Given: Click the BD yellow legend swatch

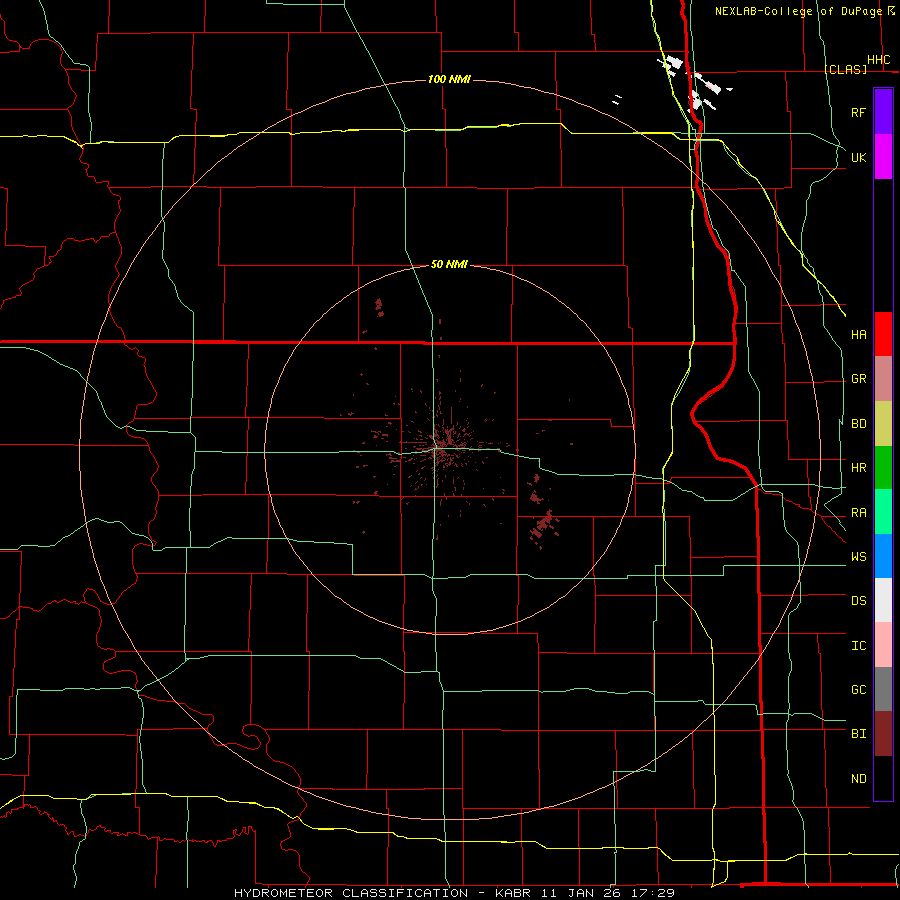Looking at the screenshot, I should coord(883,423).
